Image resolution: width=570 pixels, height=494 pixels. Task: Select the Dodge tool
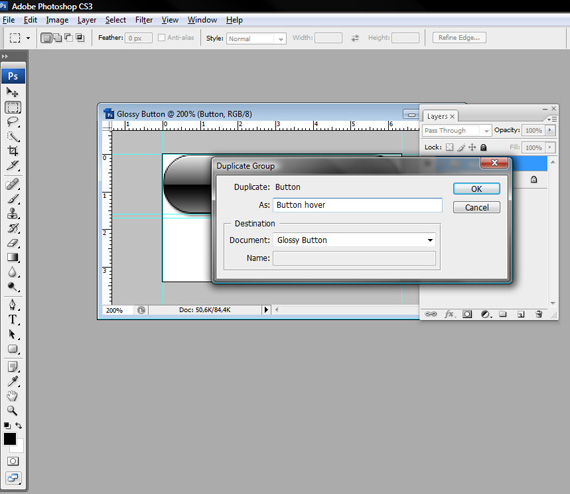tap(13, 287)
